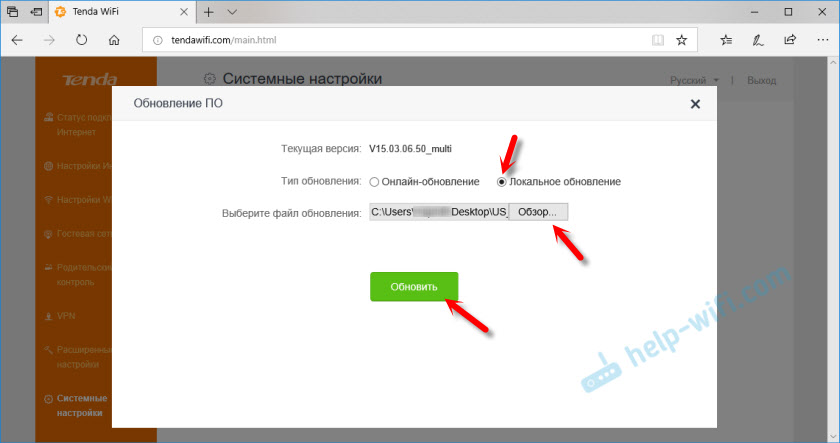
Task: Select the Локальное обновление radio option
Action: (503, 182)
